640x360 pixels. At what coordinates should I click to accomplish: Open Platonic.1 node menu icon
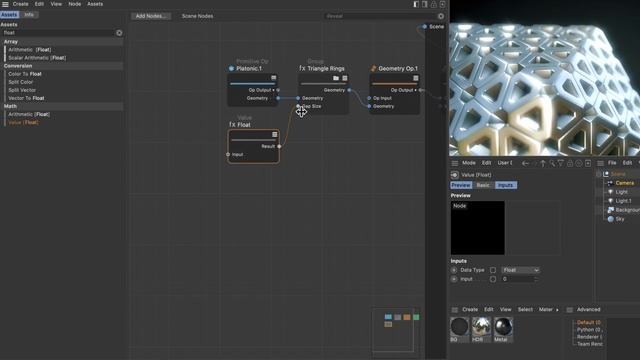(x=273, y=78)
